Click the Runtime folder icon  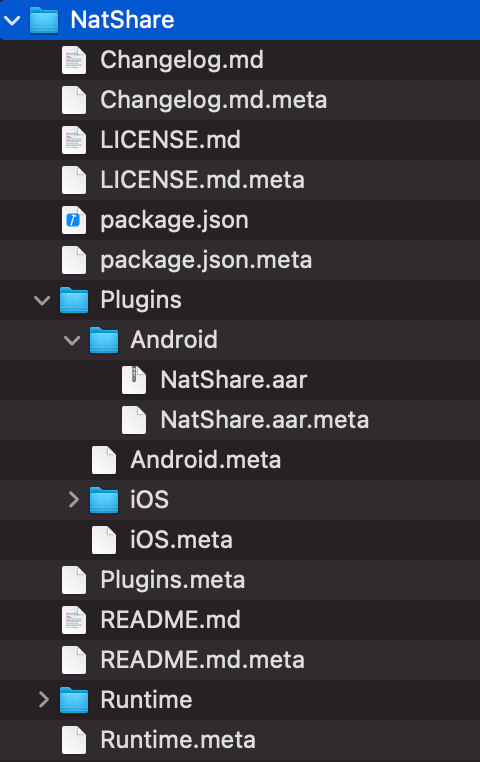tap(74, 700)
